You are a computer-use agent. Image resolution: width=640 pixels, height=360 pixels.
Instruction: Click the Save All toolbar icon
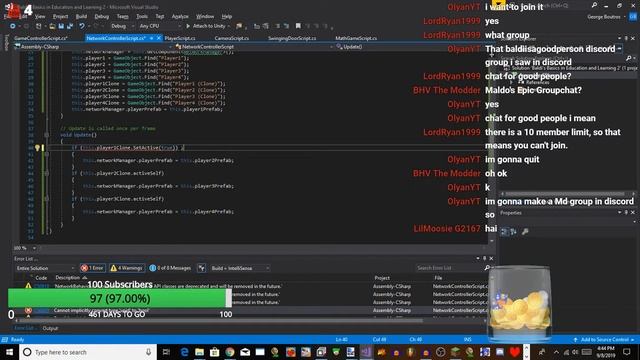coord(69,26)
